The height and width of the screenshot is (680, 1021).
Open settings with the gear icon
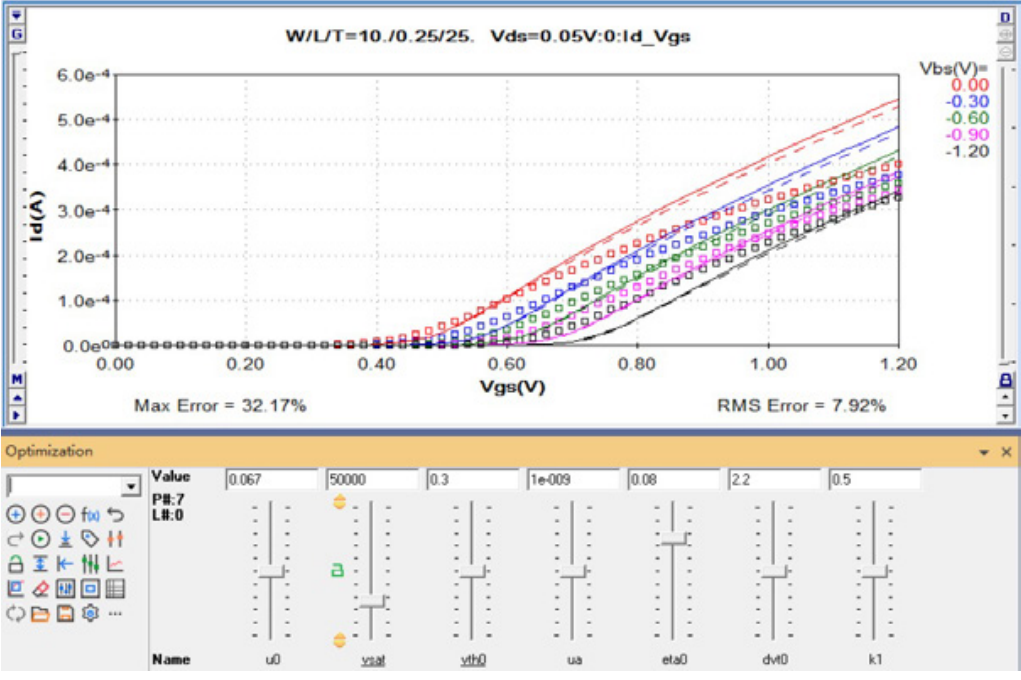click(x=90, y=613)
